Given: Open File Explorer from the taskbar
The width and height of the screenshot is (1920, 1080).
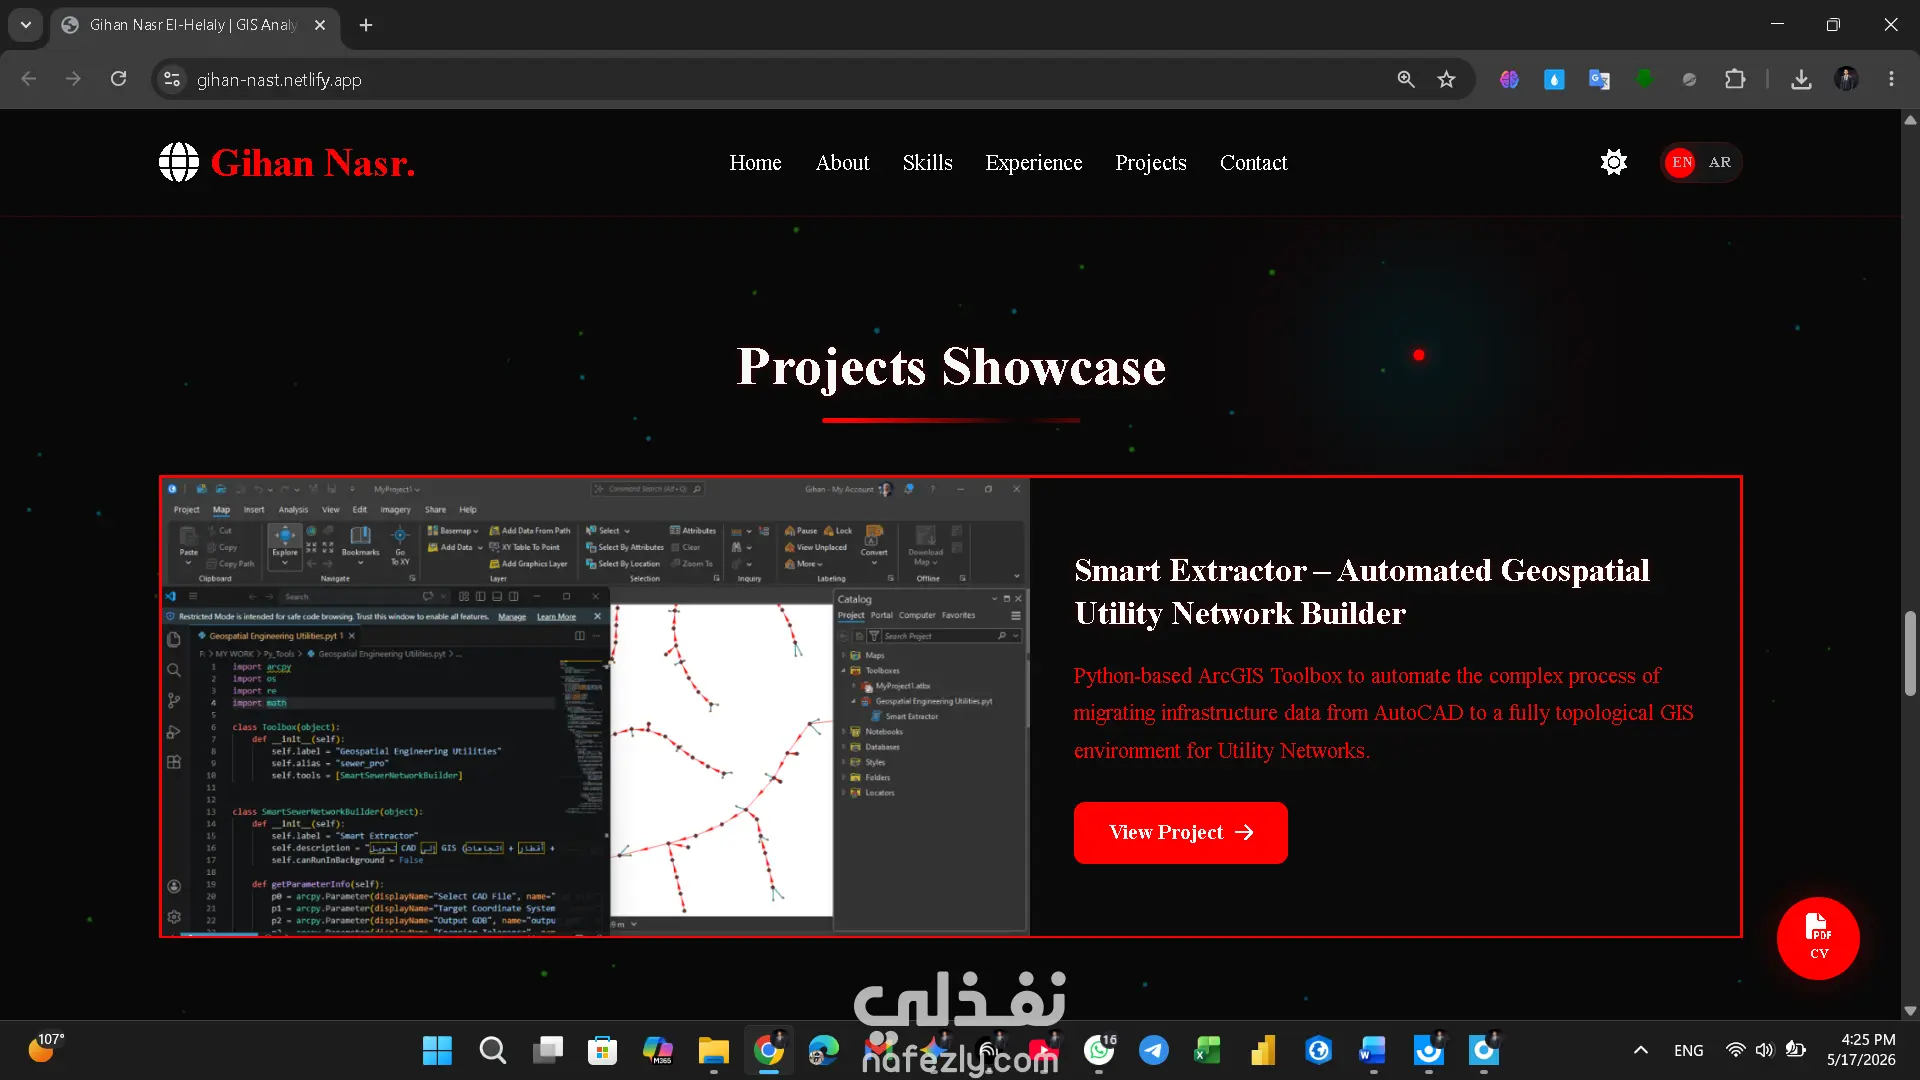Looking at the screenshot, I should (713, 1051).
